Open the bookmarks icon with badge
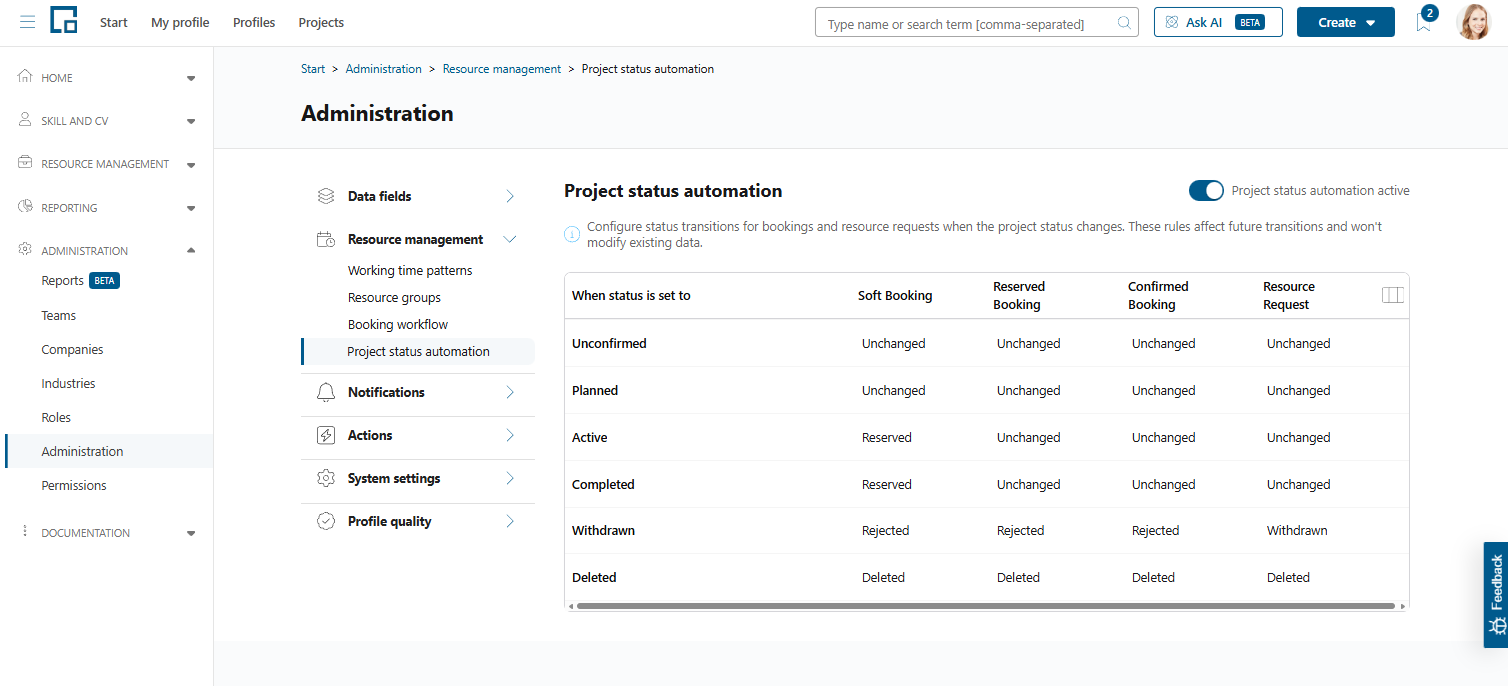 click(x=1424, y=21)
